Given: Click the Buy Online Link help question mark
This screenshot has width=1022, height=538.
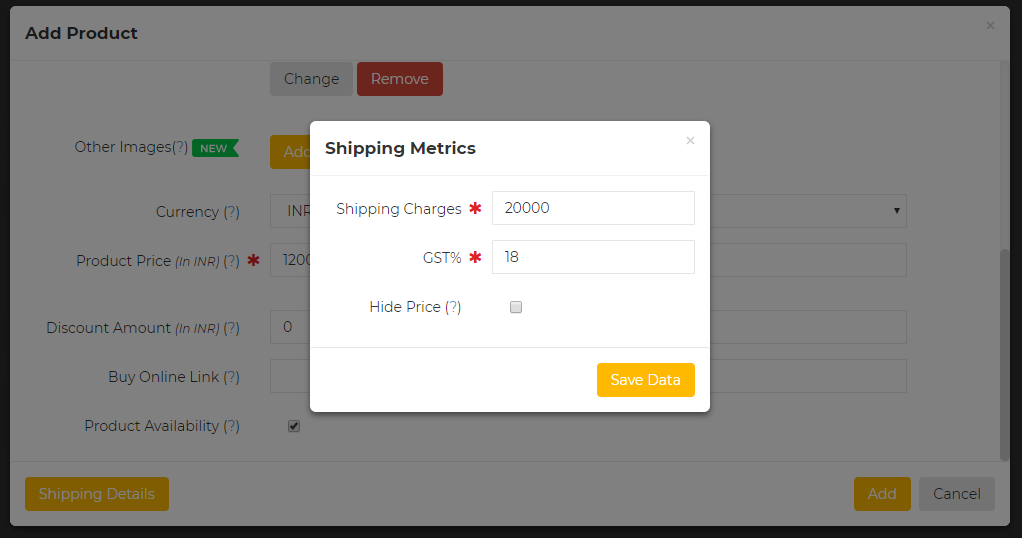Looking at the screenshot, I should tap(231, 377).
